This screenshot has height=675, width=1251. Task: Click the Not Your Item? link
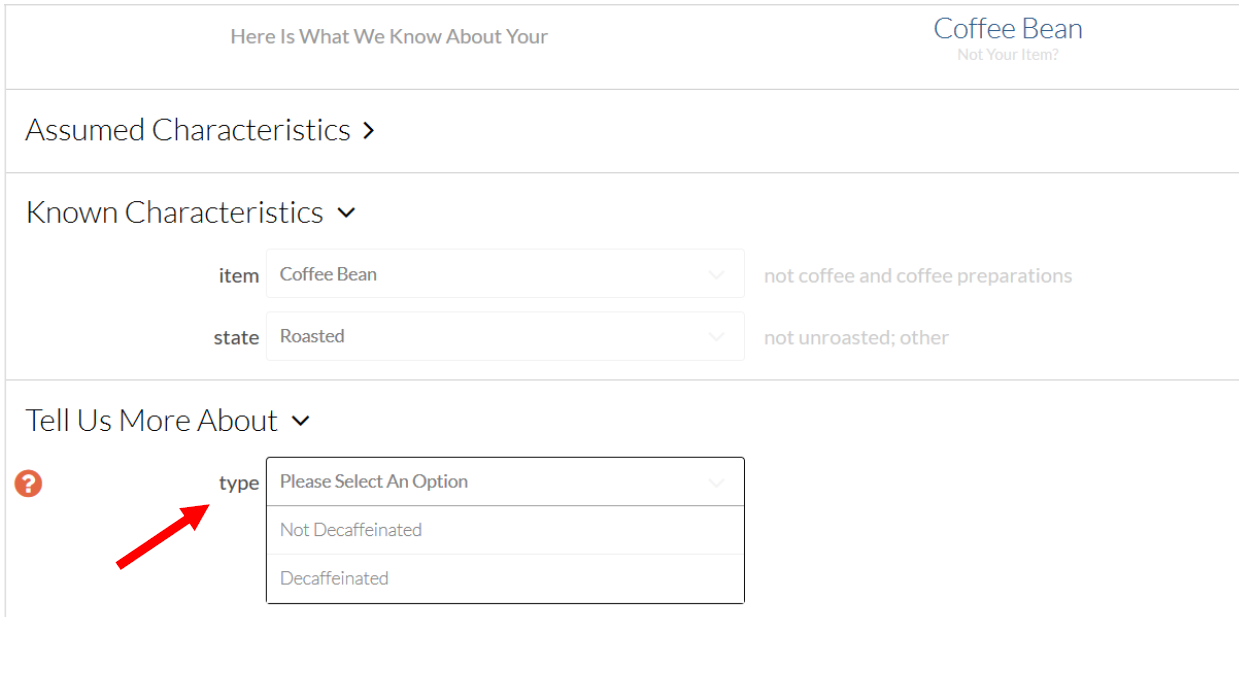[1008, 55]
